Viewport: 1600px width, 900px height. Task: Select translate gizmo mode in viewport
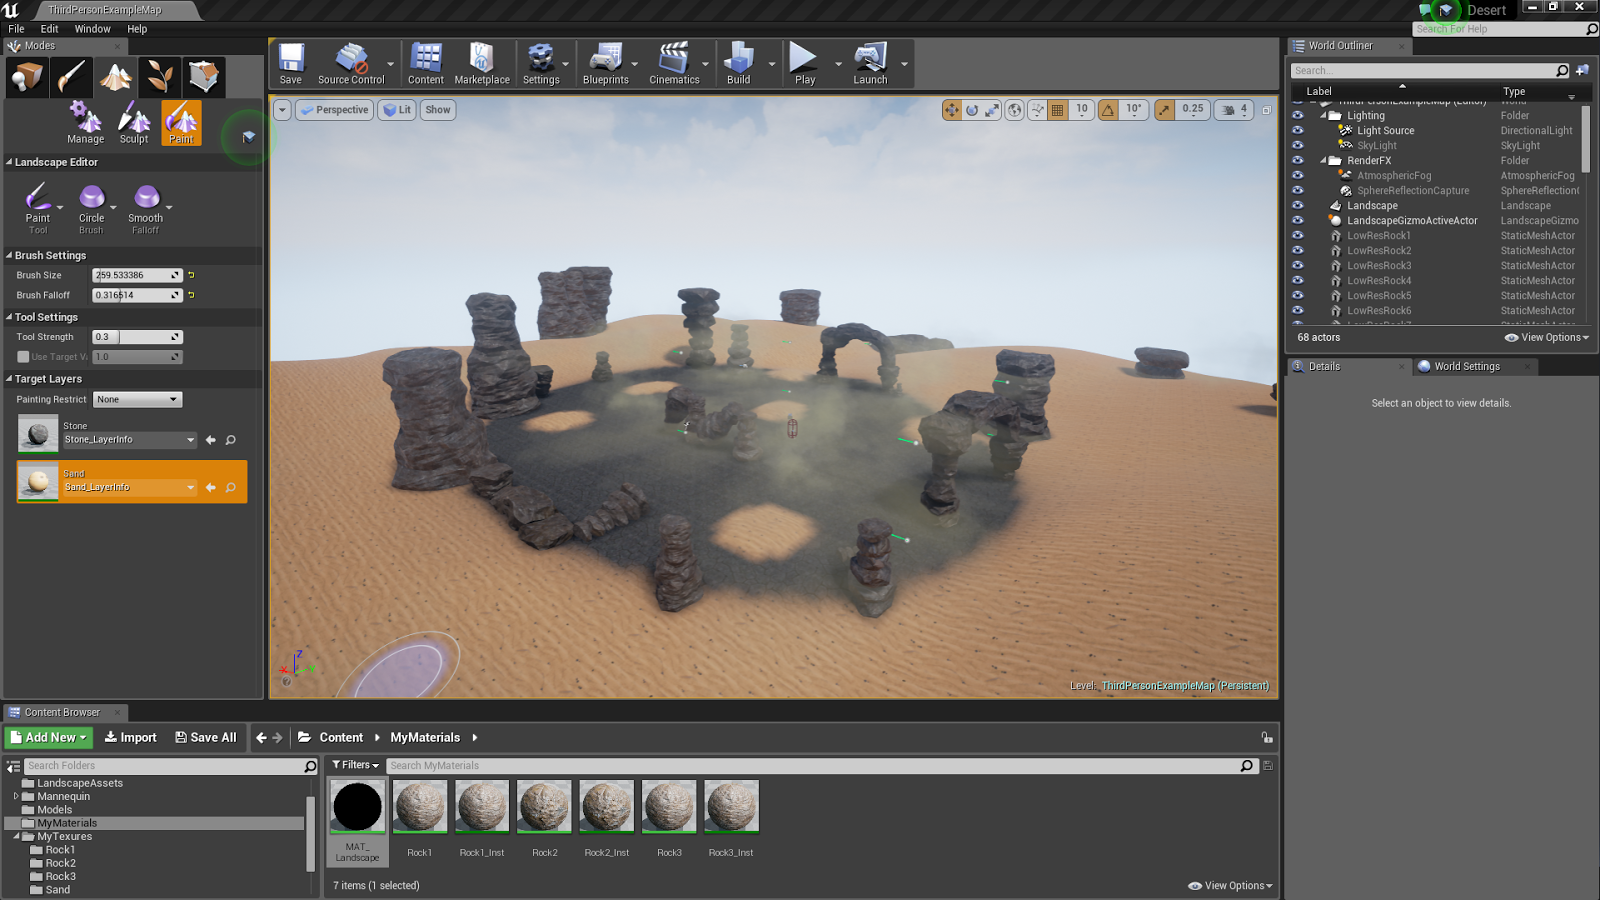coord(952,110)
